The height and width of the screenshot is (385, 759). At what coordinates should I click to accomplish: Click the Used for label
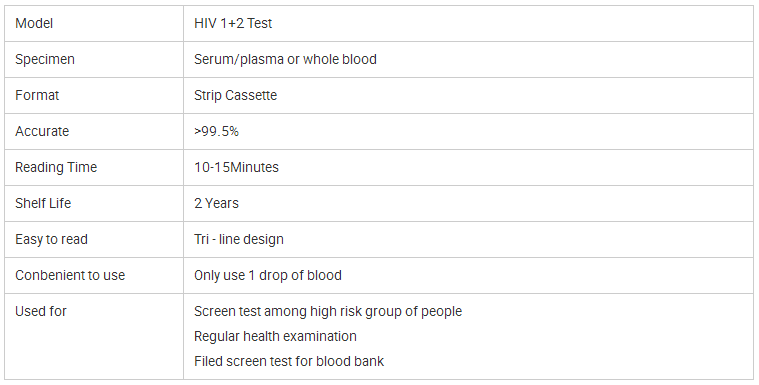41,311
